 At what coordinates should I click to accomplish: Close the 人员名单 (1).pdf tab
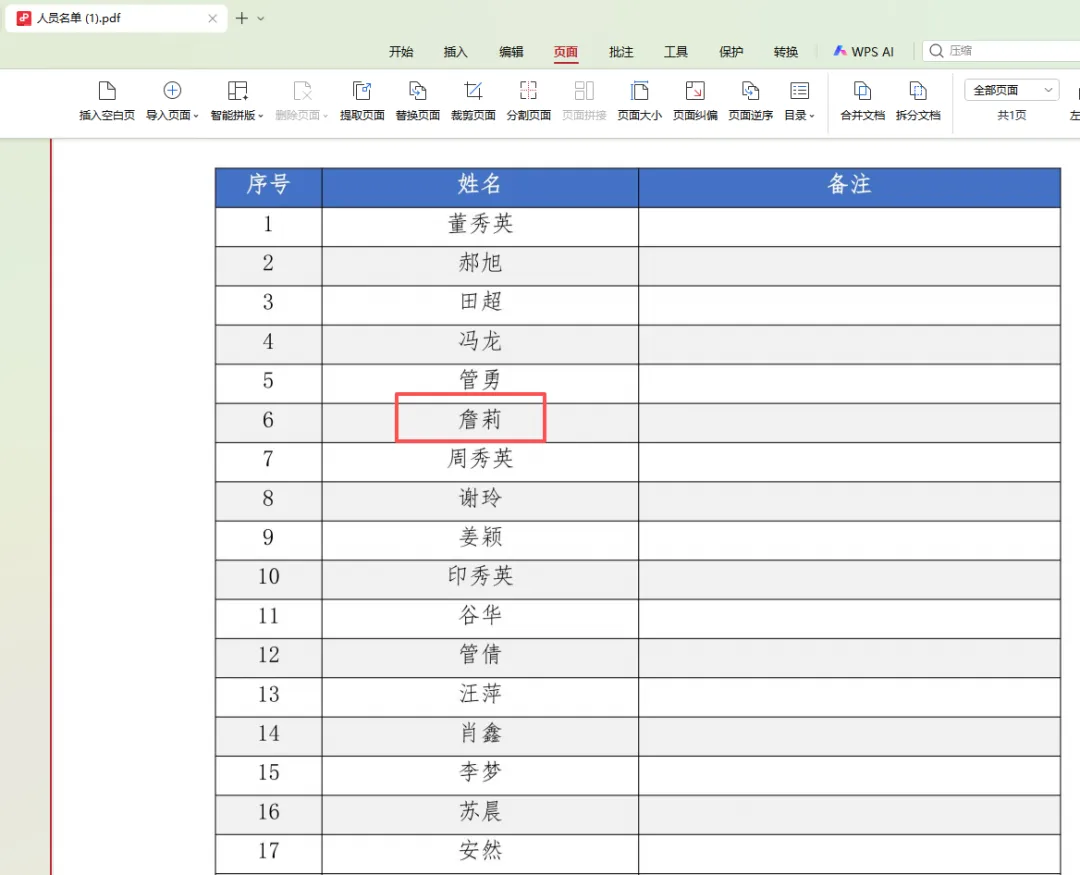click(x=213, y=19)
